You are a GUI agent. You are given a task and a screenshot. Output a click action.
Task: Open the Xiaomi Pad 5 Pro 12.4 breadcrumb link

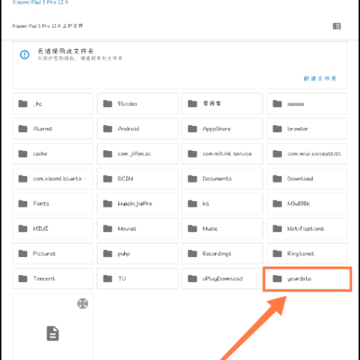pos(40,2)
